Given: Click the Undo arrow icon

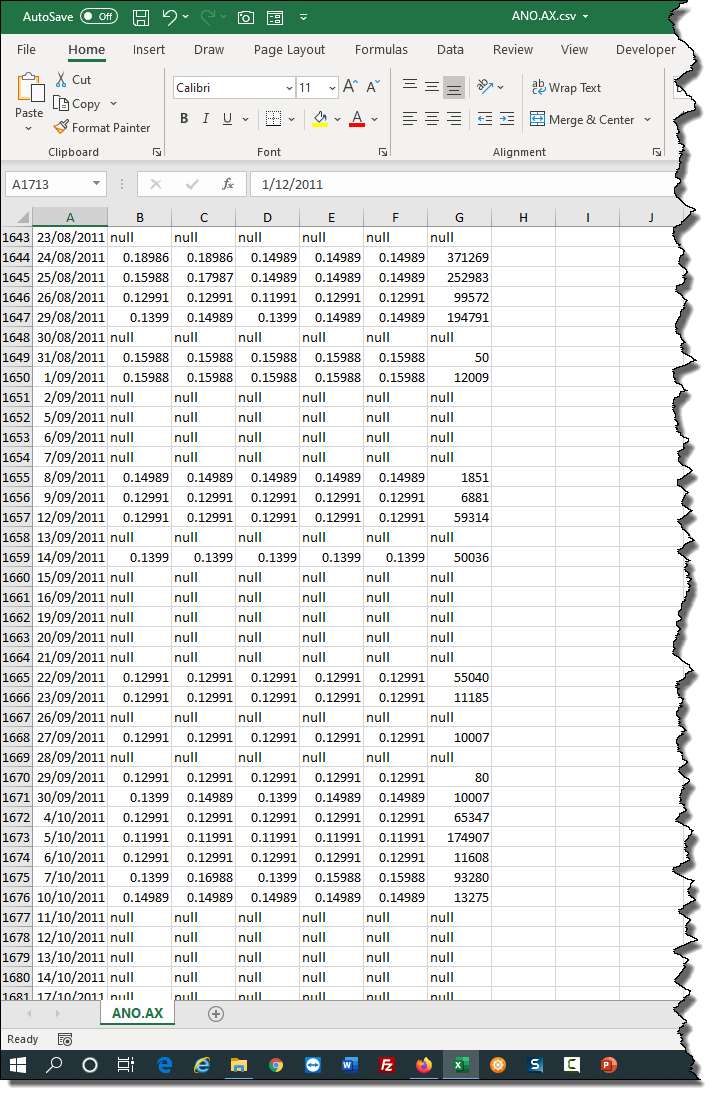Looking at the screenshot, I should 170,17.
